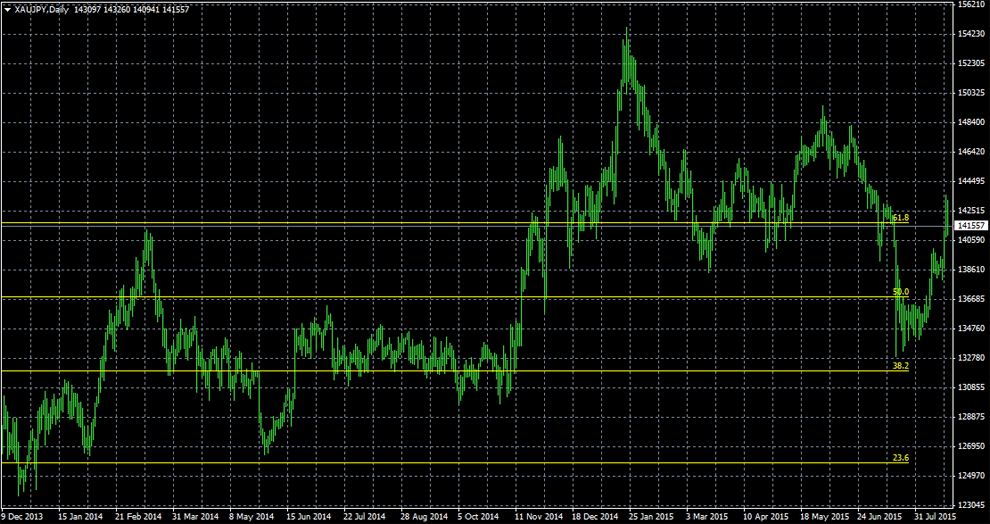Screen dimensions: 990x524
Task: Click the triangle arrow beside XAUJPY,Daily title
Action: [x=7, y=10]
